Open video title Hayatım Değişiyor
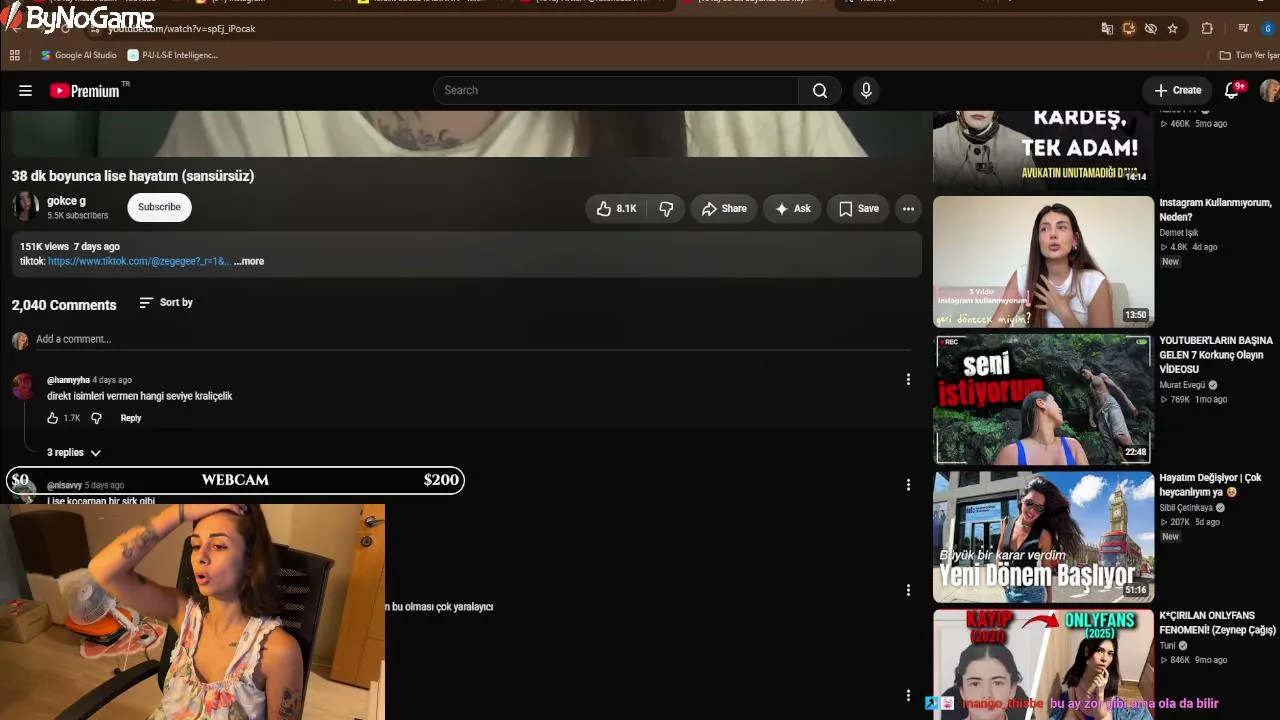Viewport: 1280px width, 720px height. (1210, 485)
